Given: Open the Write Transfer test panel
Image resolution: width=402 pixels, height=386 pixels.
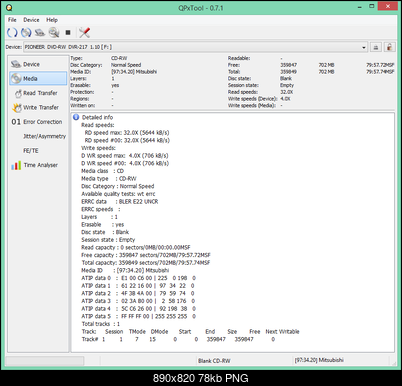Looking at the screenshot, I should pos(38,107).
